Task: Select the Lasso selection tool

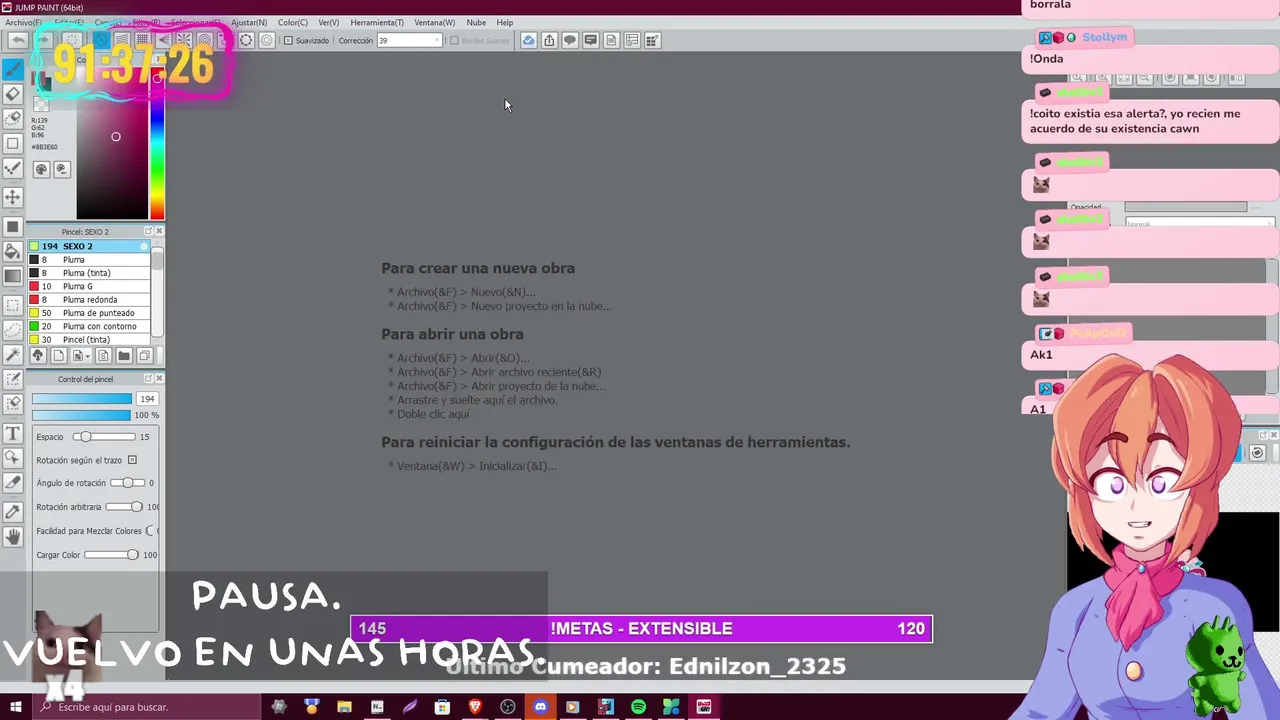Action: click(12, 329)
